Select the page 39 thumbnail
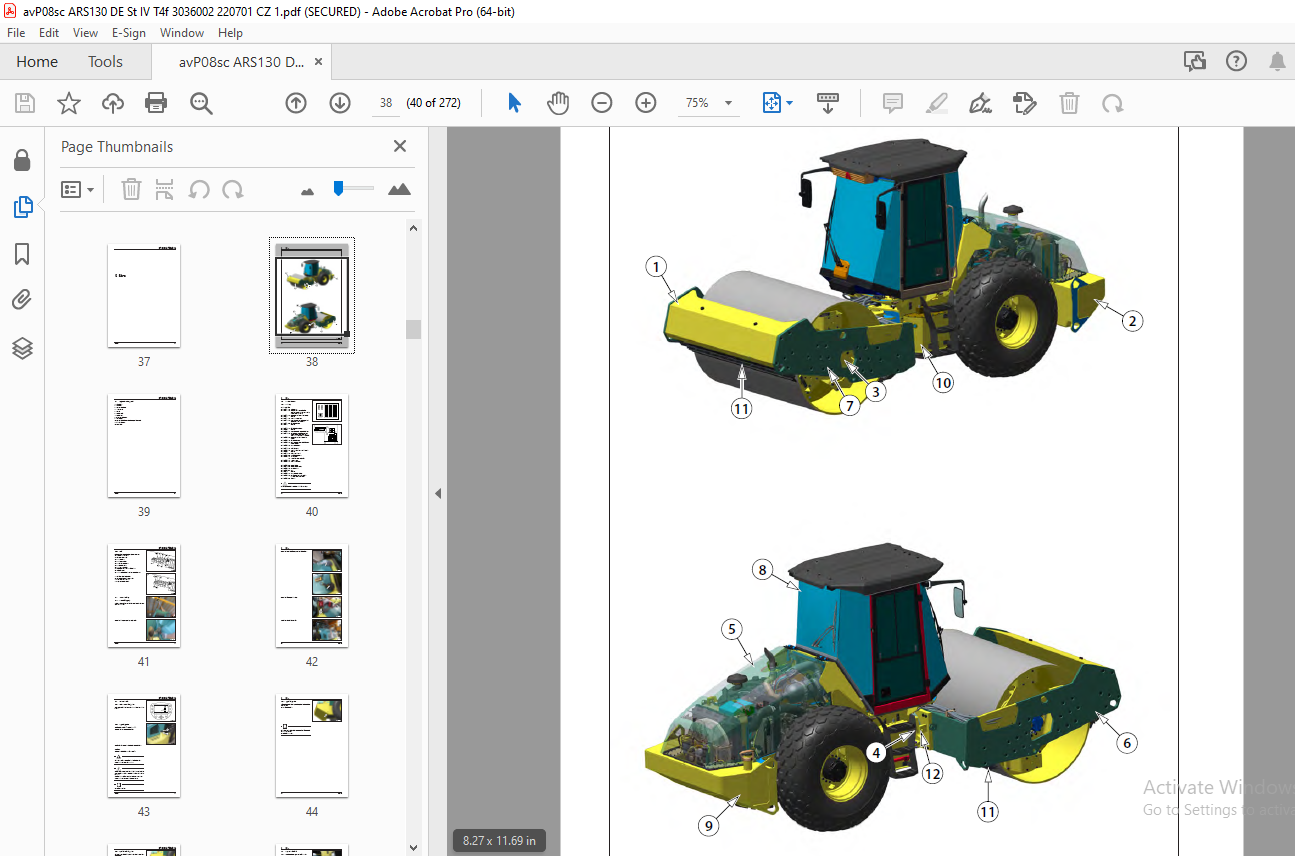 [x=144, y=446]
